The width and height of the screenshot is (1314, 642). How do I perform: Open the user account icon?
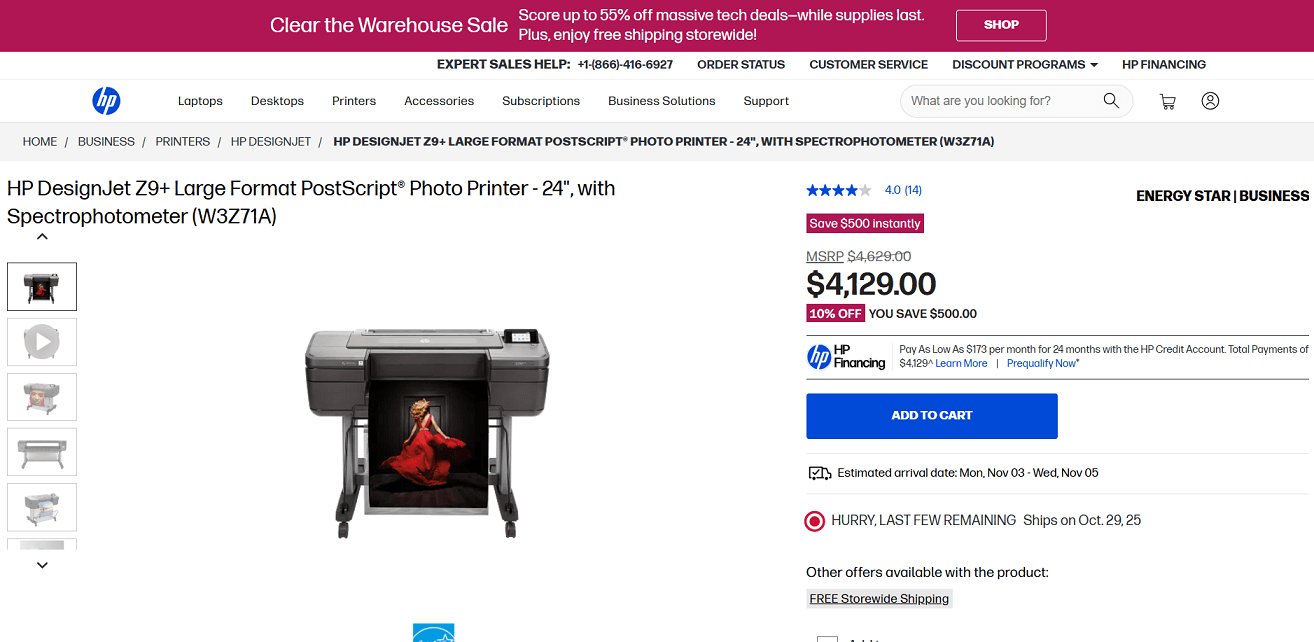(x=1210, y=101)
